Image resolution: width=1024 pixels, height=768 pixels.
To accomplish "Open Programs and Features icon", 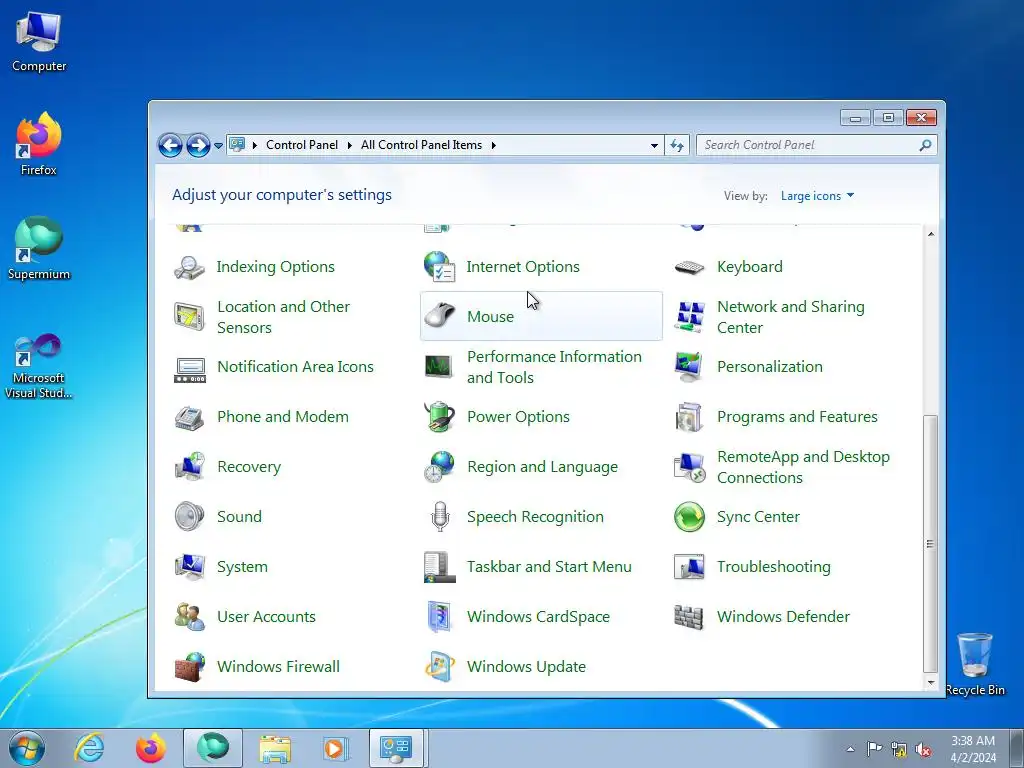I will click(x=690, y=417).
